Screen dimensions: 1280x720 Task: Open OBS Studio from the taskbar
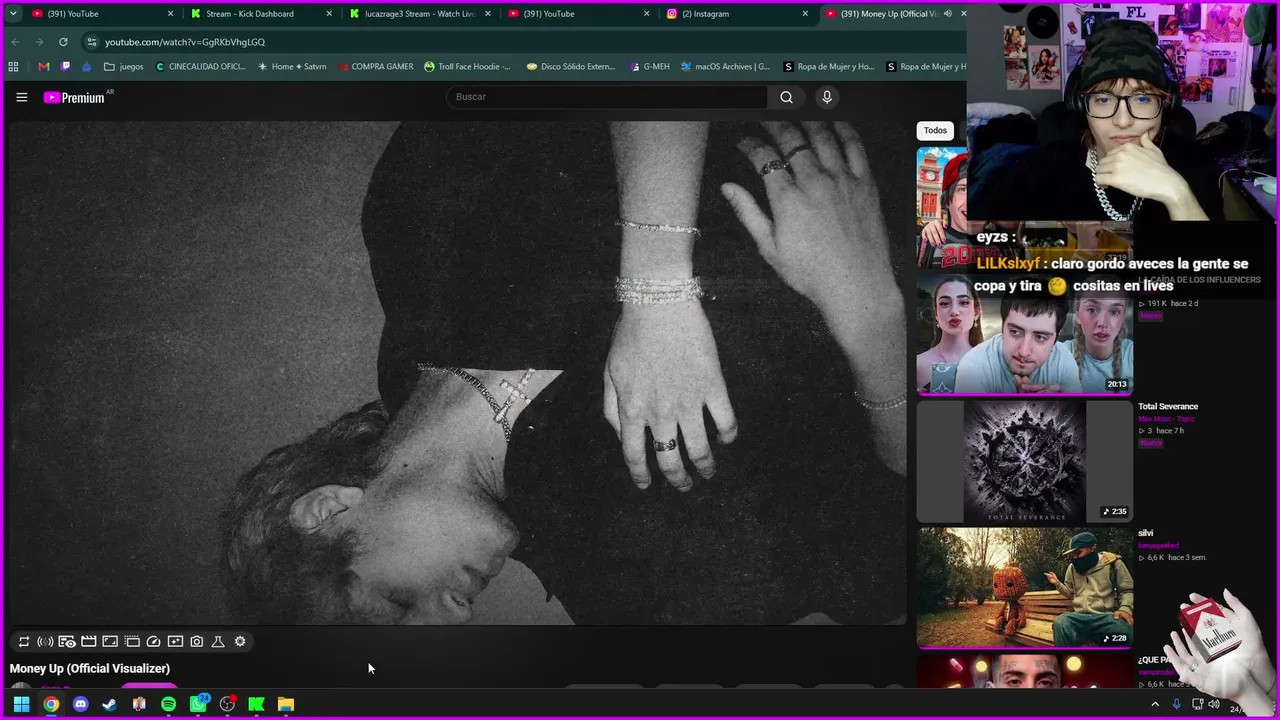tap(227, 704)
